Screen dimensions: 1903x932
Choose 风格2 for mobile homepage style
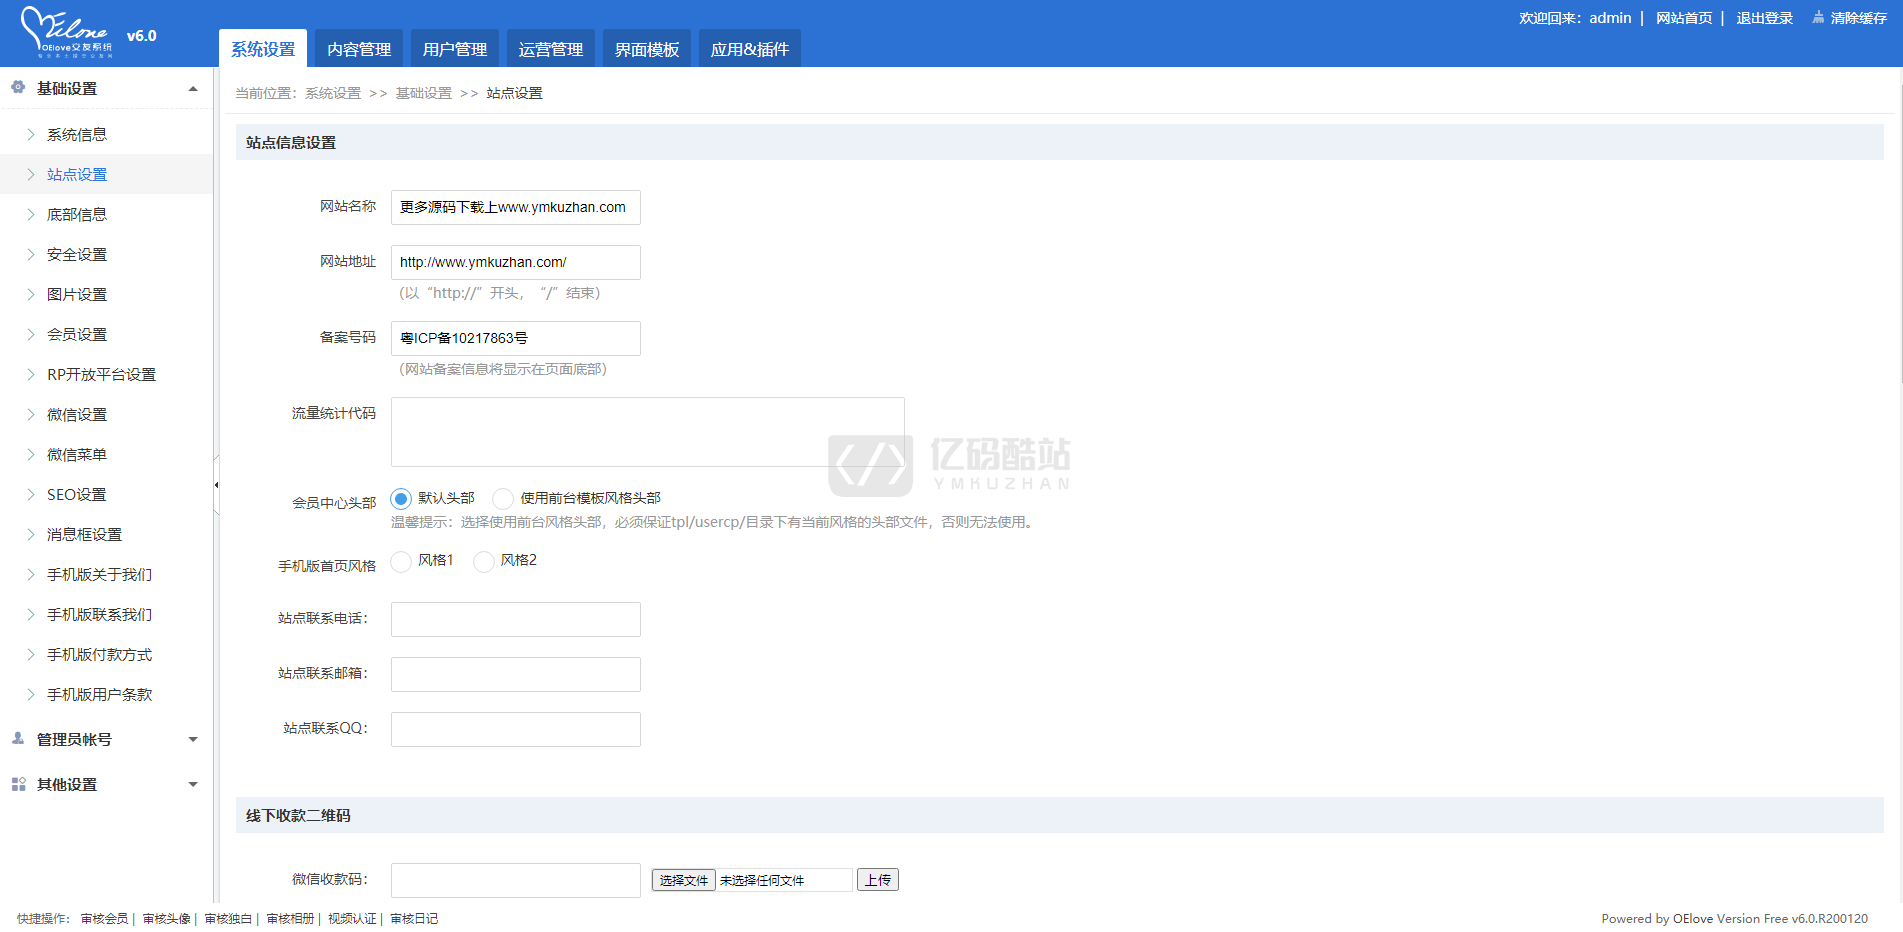point(484,561)
